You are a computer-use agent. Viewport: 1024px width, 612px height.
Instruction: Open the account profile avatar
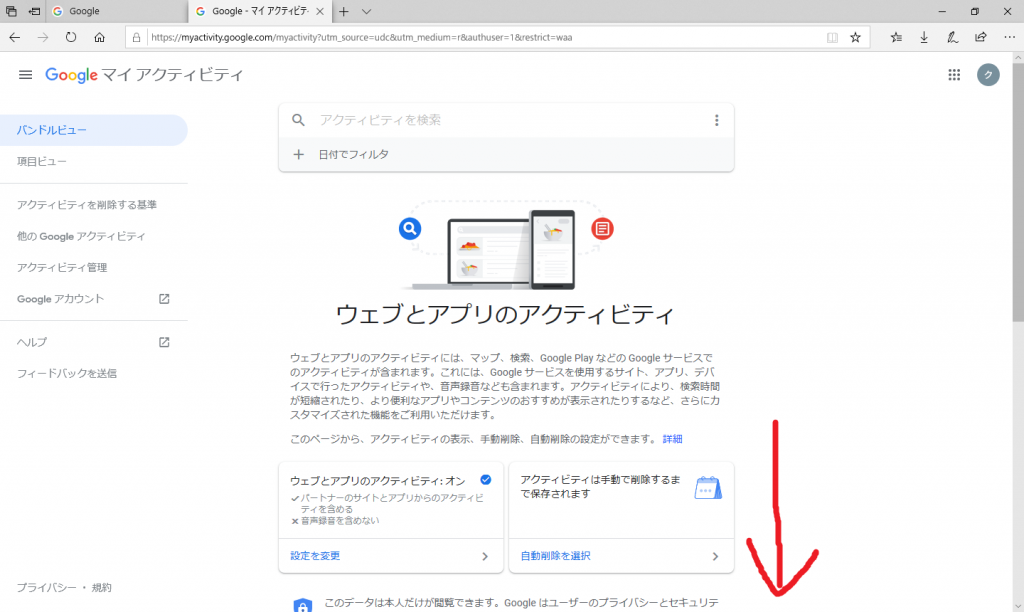click(x=988, y=75)
